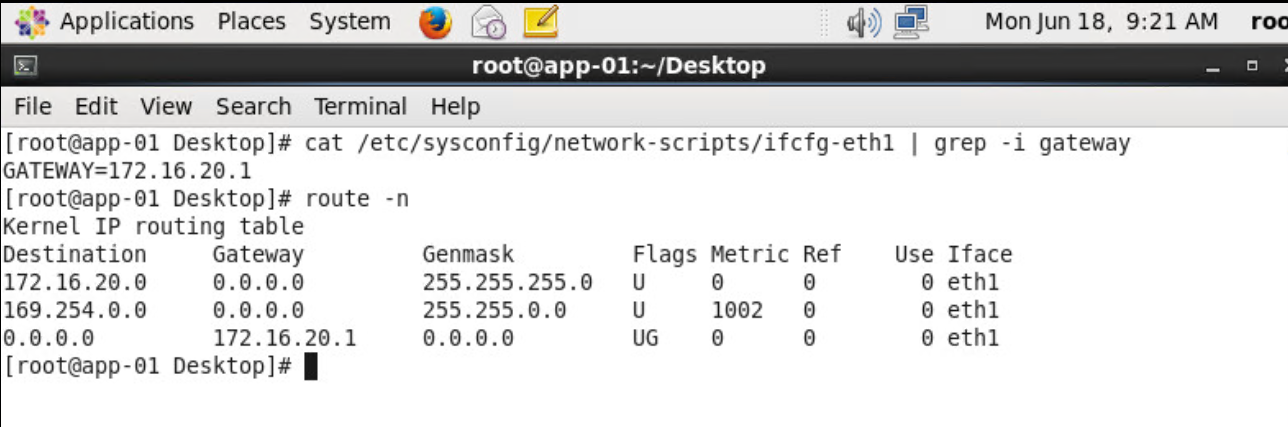Viewport: 1288px width, 427px height.
Task: Open the Terminal menu item
Action: click(360, 106)
